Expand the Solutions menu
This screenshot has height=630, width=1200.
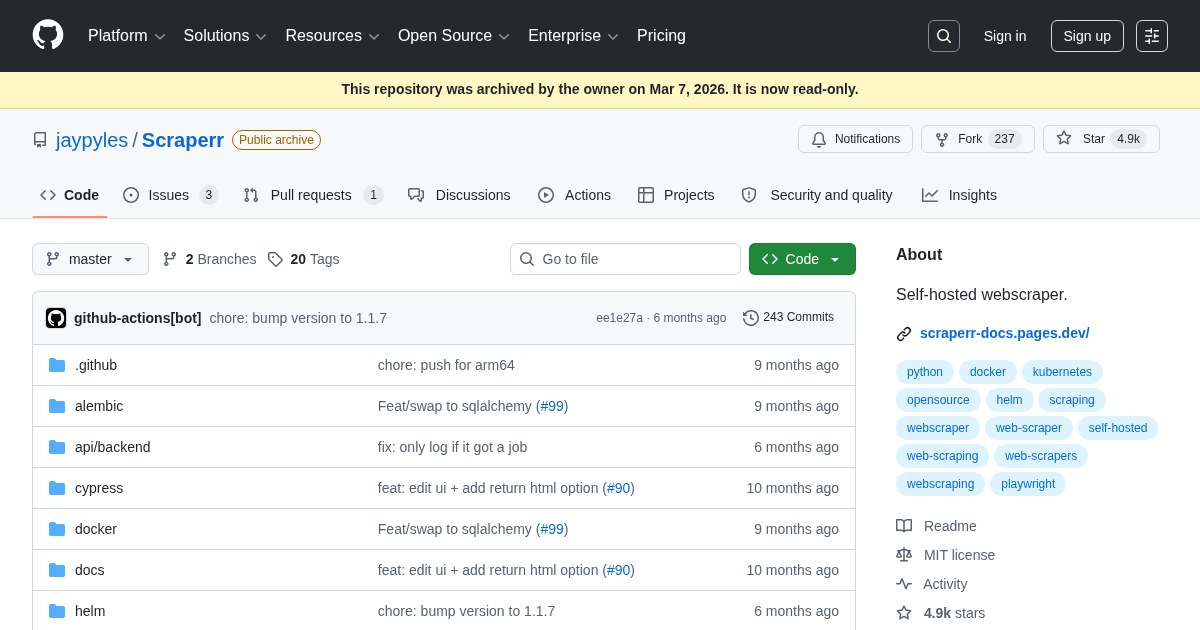[225, 36]
